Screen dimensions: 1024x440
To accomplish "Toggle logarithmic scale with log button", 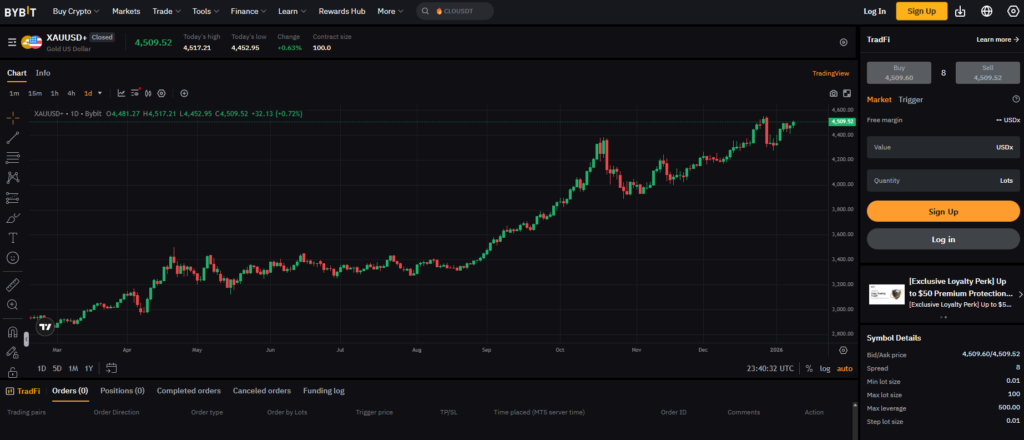I will [x=824, y=368].
